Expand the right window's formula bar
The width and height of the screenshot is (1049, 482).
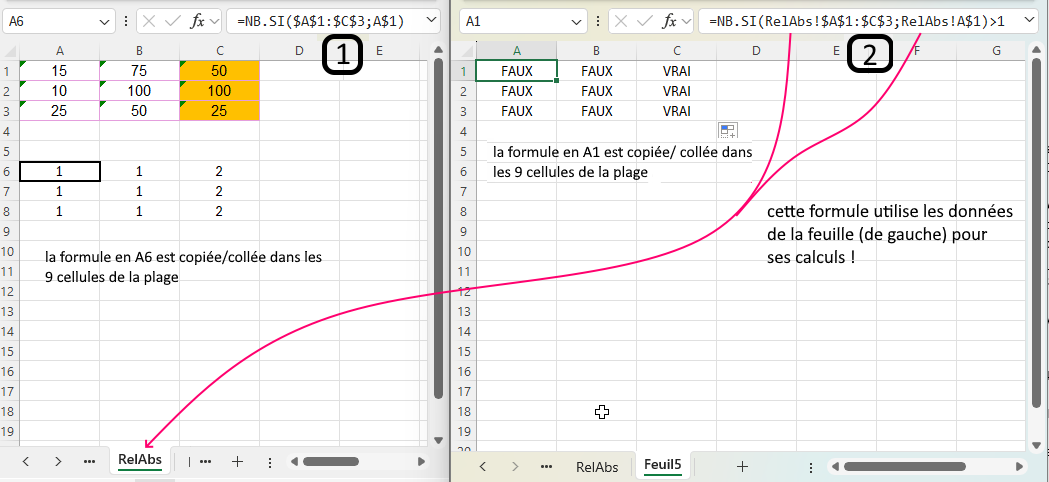coord(1027,21)
